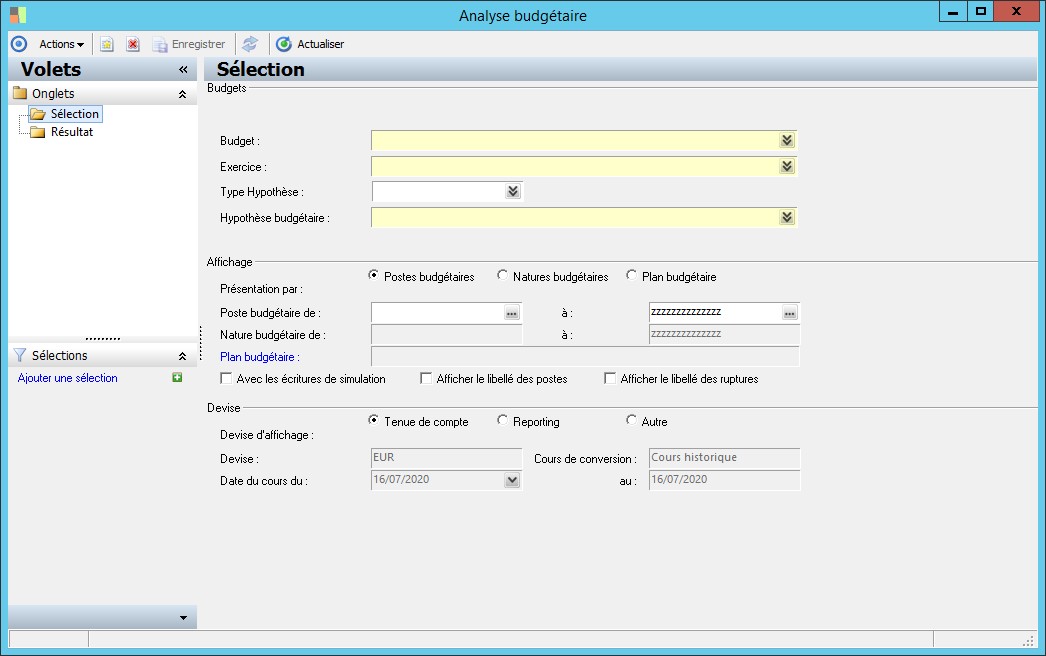Select the Reporting radio button
The height and width of the screenshot is (656, 1046).
coord(502,420)
